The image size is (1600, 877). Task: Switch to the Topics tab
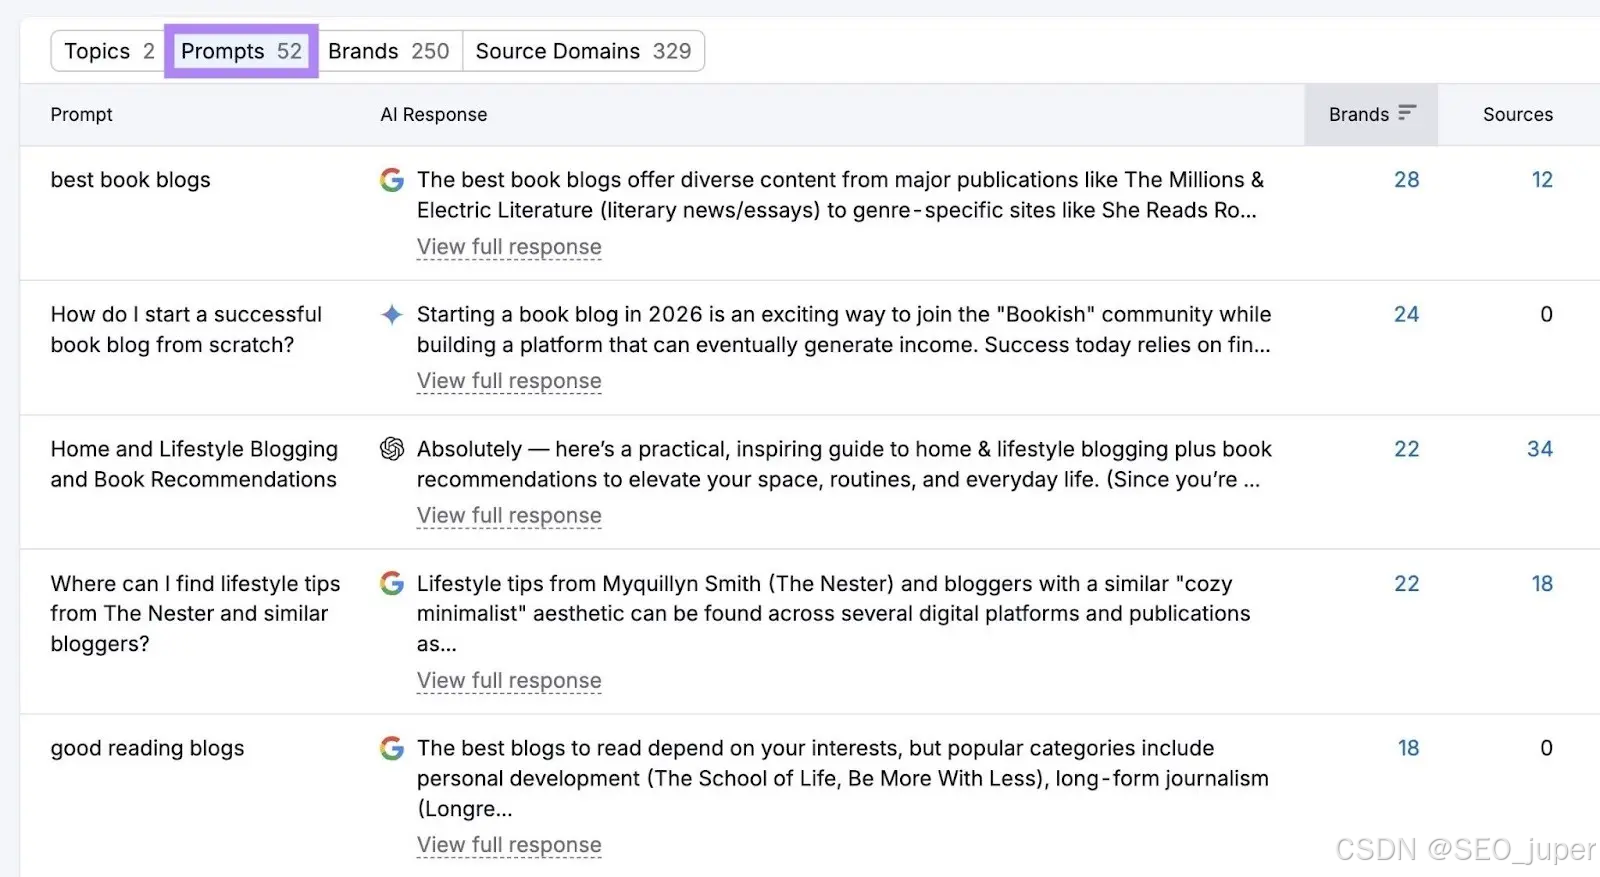[109, 51]
